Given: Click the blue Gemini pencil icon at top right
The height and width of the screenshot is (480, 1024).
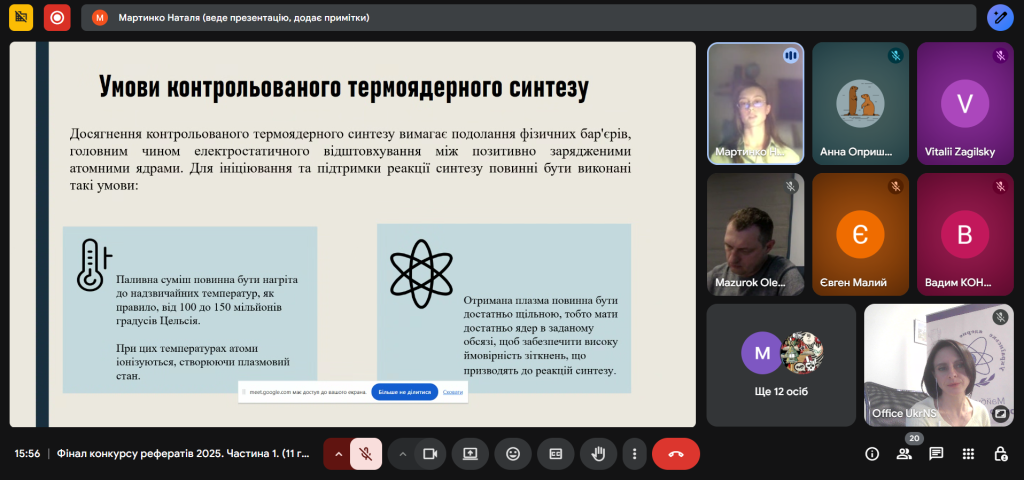Looking at the screenshot, I should point(1000,17).
